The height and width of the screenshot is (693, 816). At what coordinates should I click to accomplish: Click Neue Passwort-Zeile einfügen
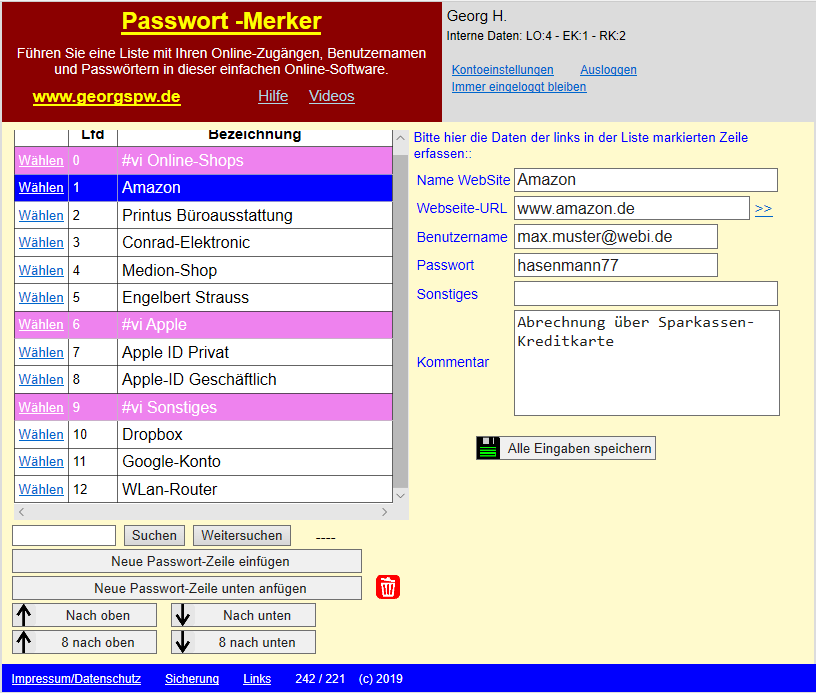(x=186, y=561)
